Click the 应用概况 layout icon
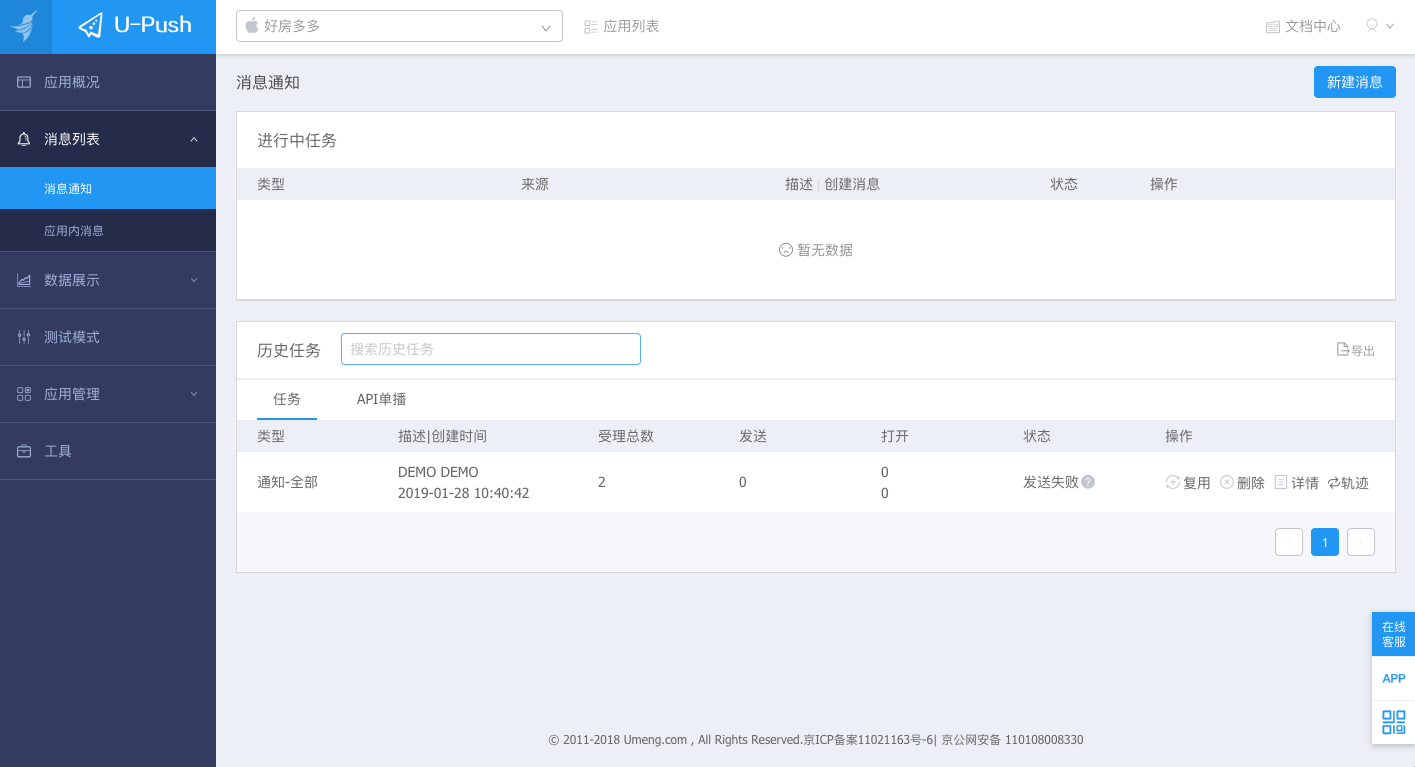Screen dimensions: 1415x767 pyautogui.click(x=24, y=82)
